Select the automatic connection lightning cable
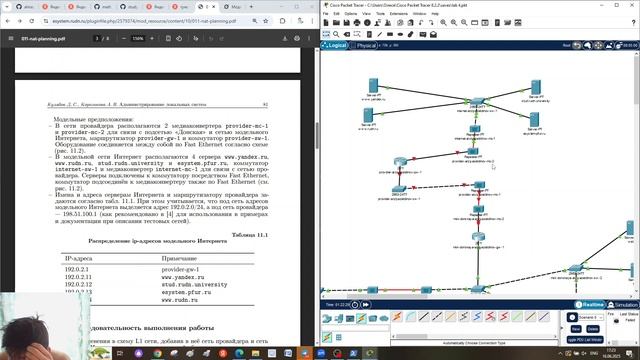This screenshot has width=640, height=360. click(397, 317)
